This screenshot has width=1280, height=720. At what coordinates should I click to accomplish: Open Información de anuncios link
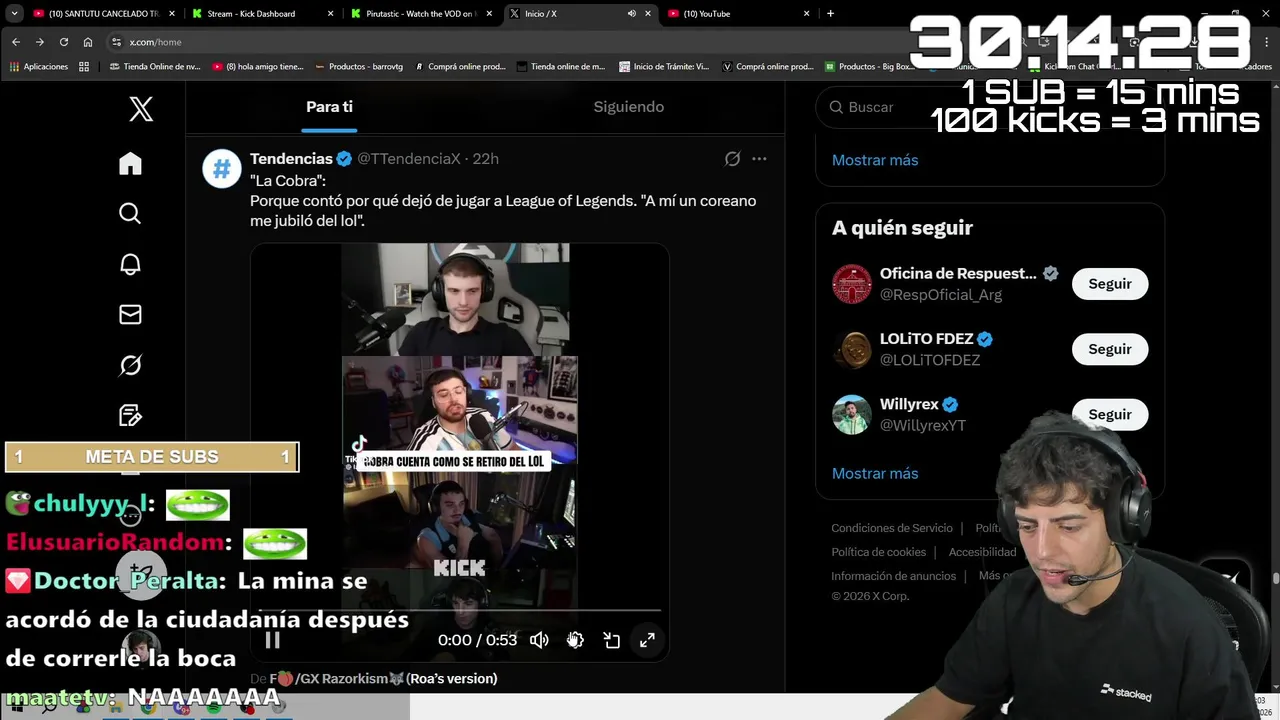(893, 576)
